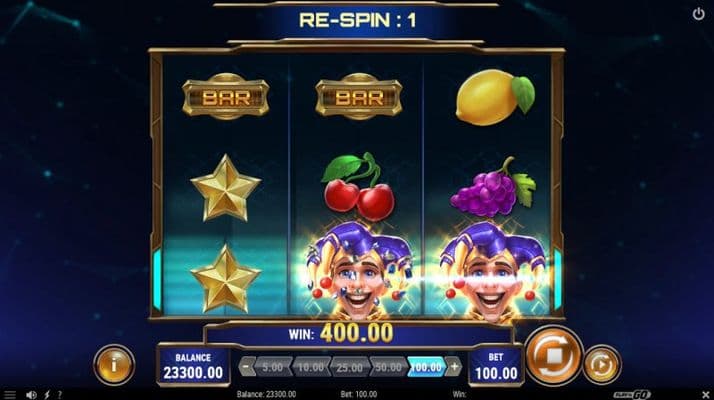714x400 pixels.
Task: Click the power icon in the top corner
Action: pos(699,14)
